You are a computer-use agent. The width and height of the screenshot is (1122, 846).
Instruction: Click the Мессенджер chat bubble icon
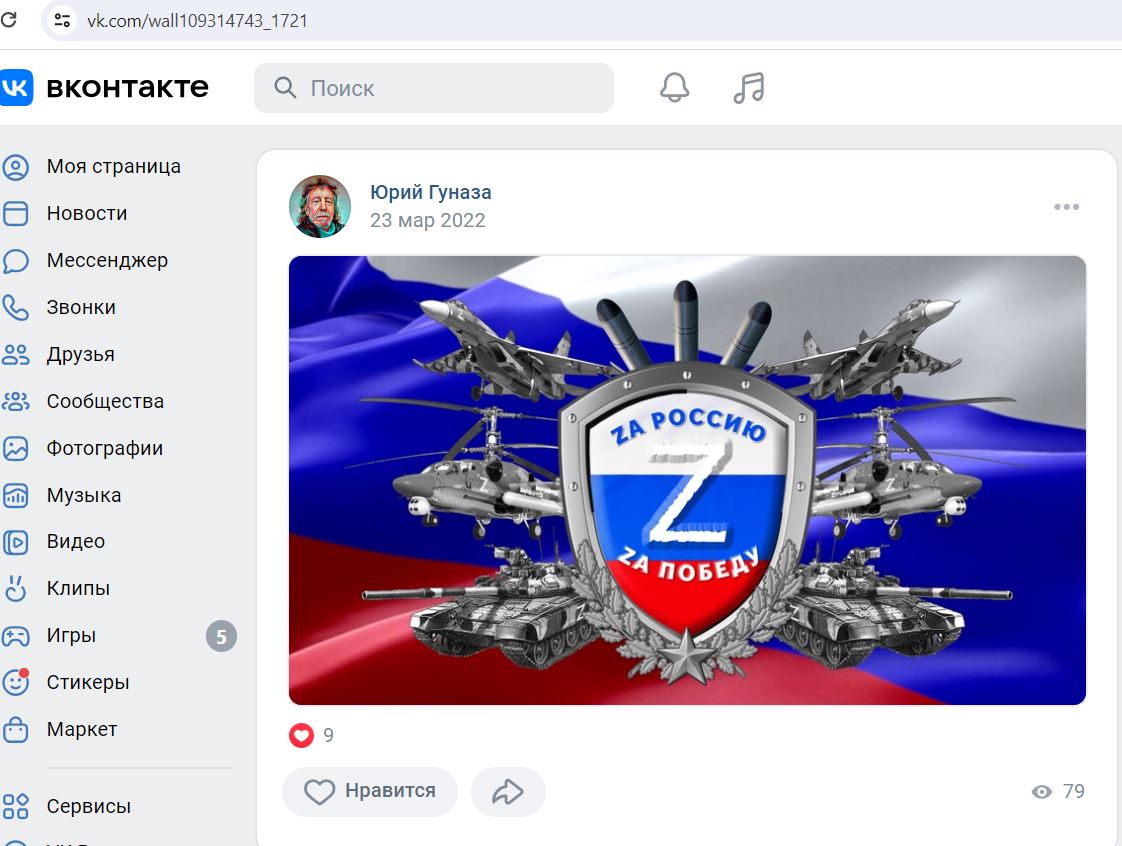pos(15,261)
